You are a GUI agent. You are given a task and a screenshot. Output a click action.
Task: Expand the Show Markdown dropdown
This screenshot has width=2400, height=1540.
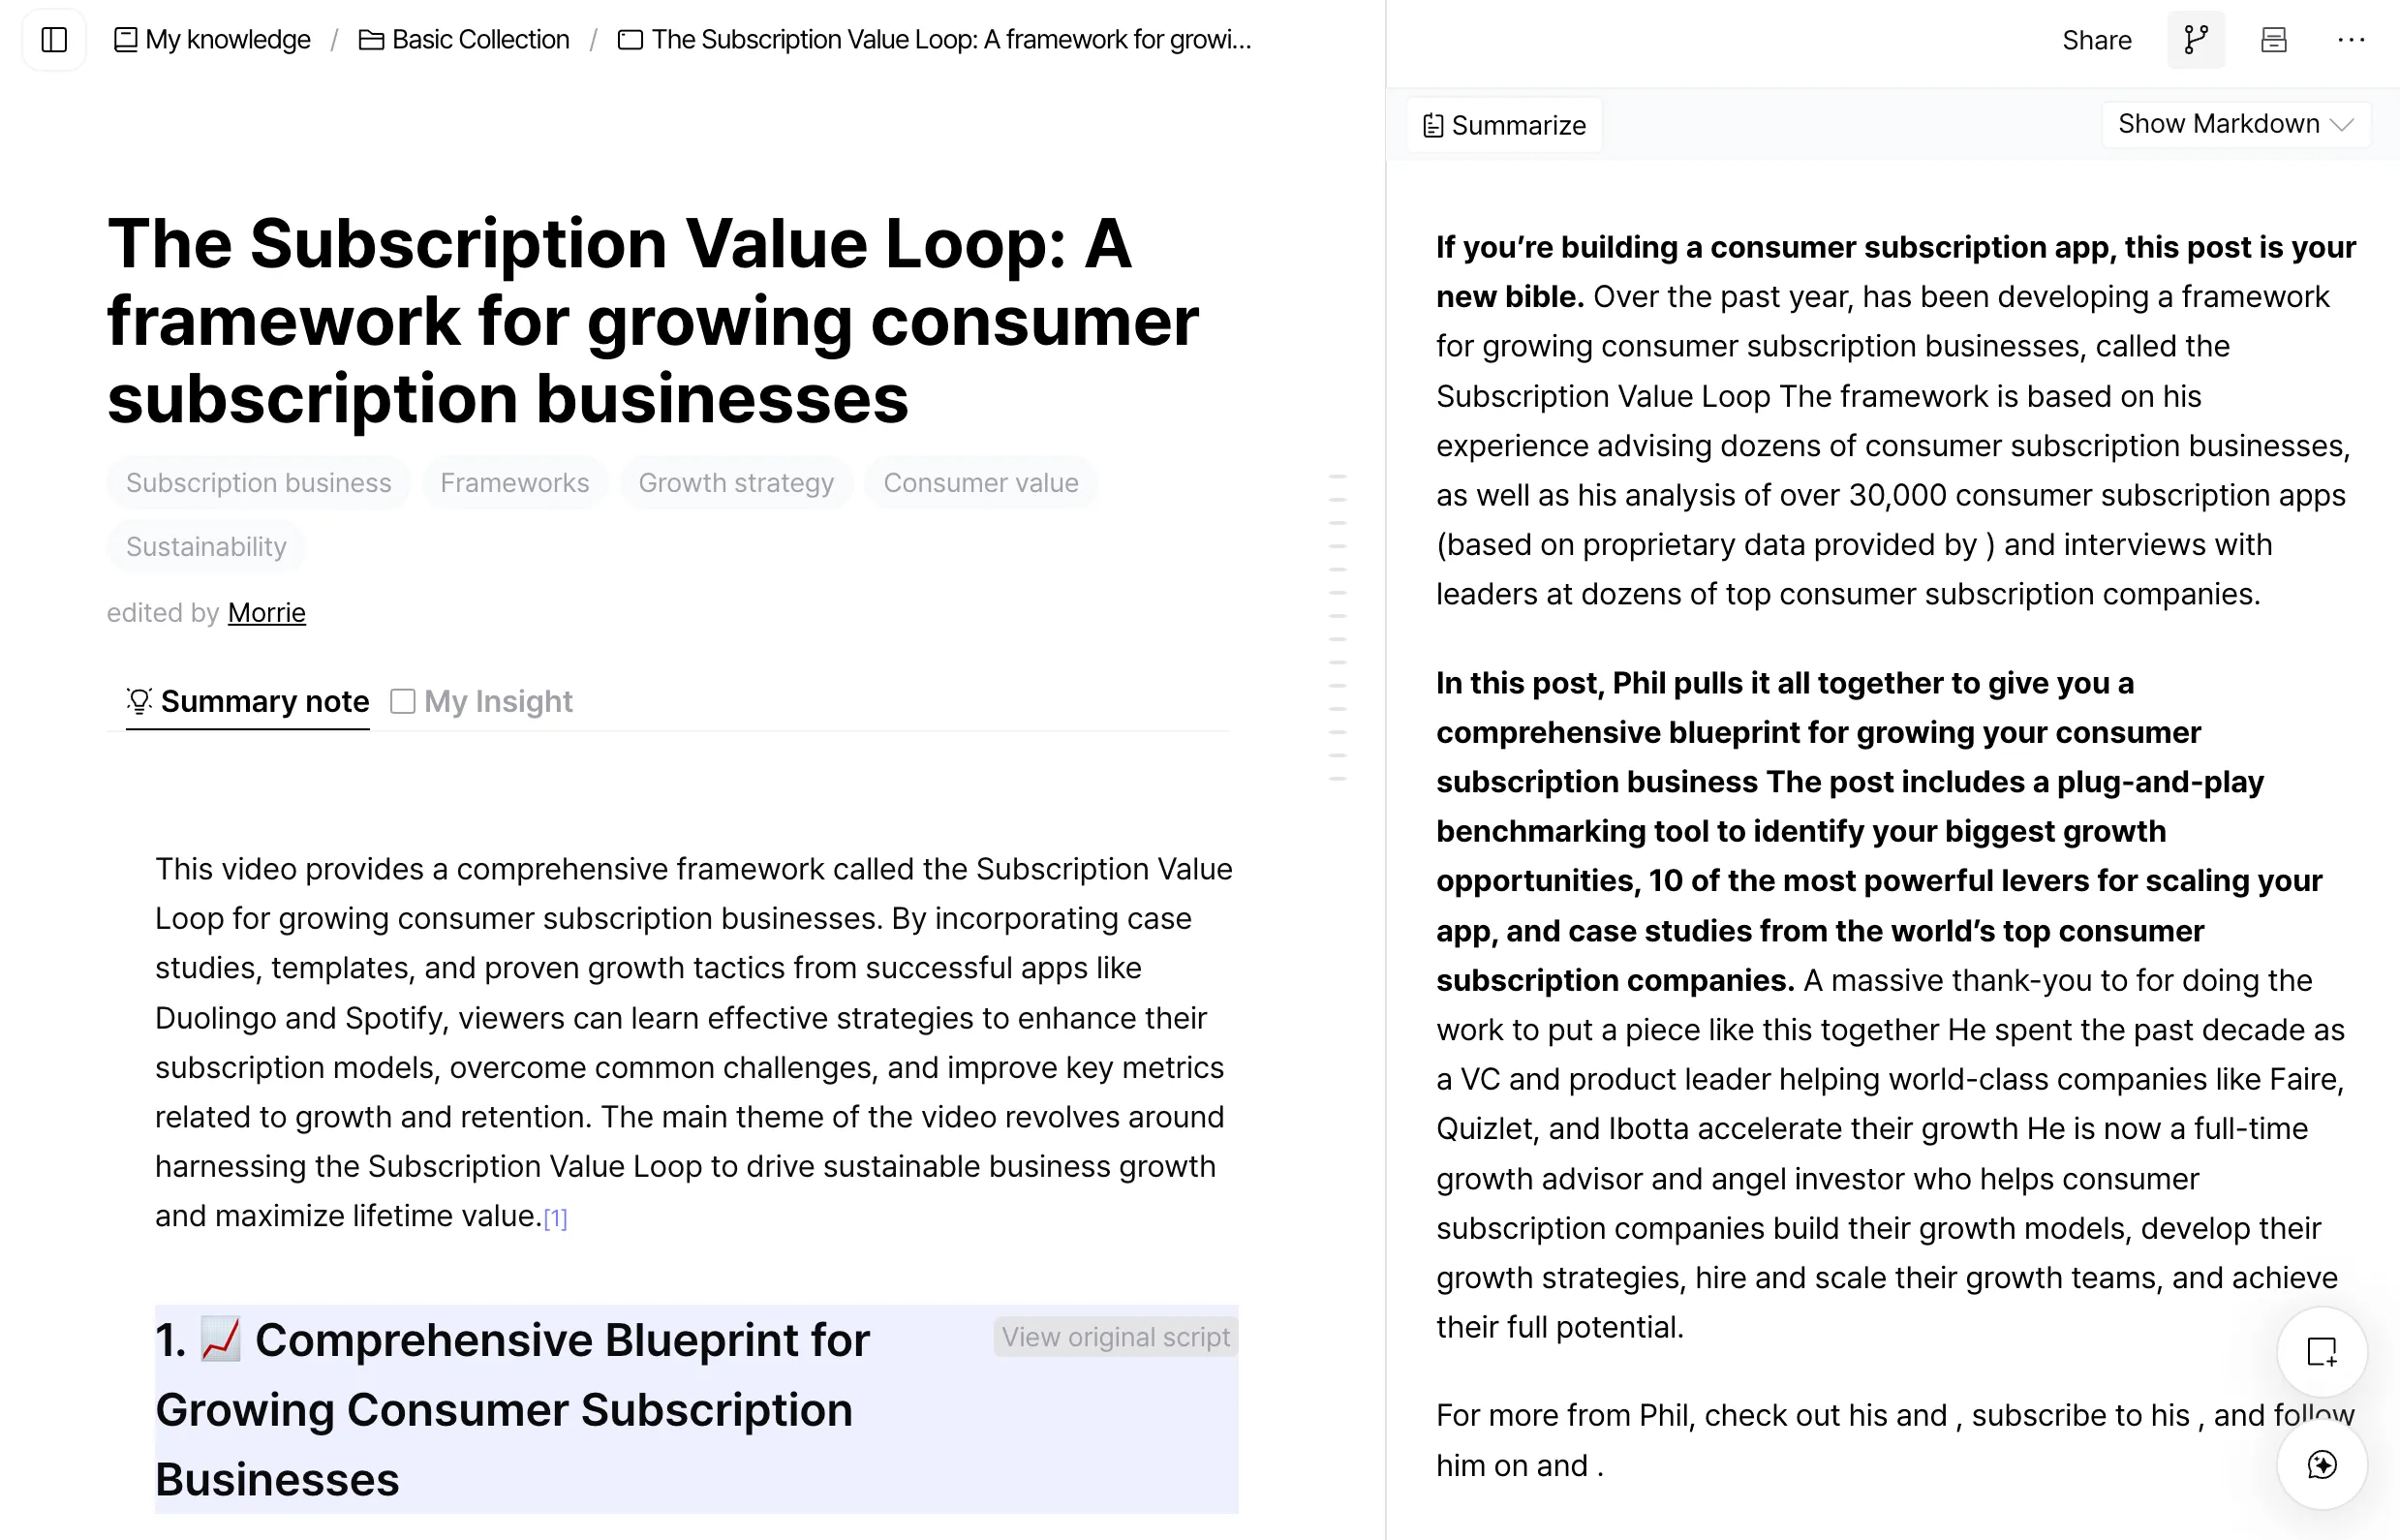[2235, 124]
